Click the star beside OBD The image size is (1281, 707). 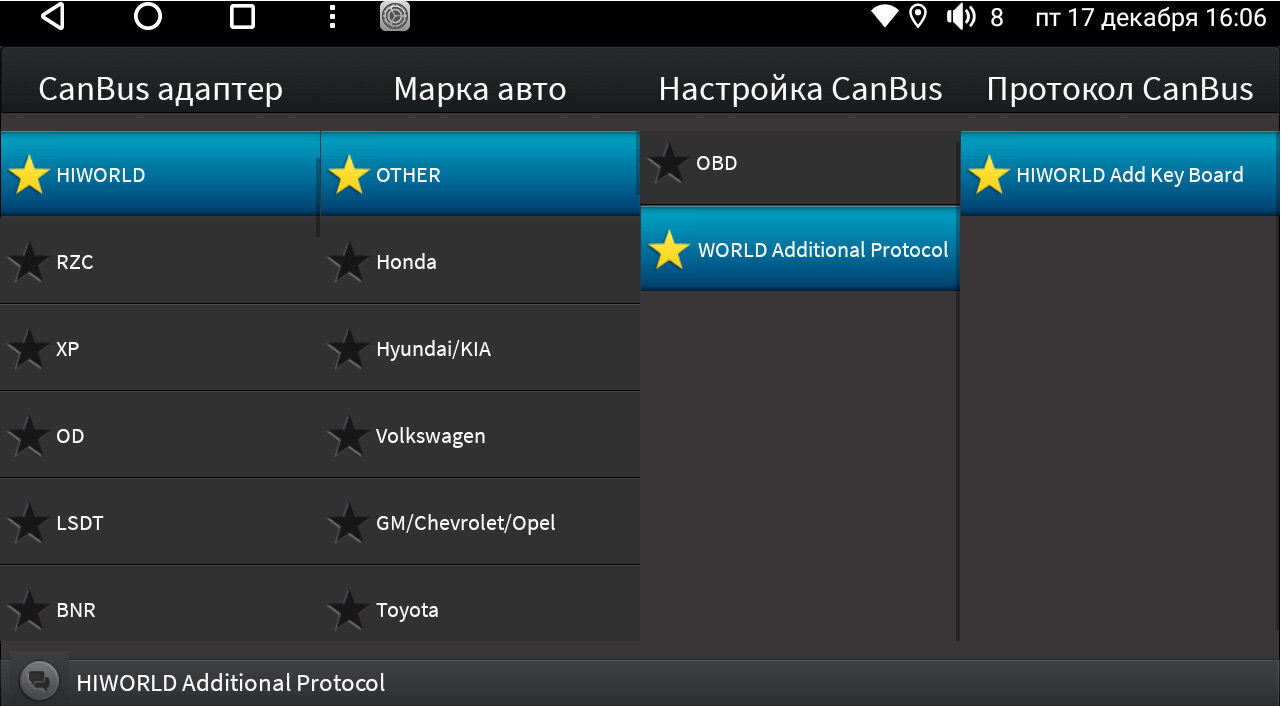669,163
